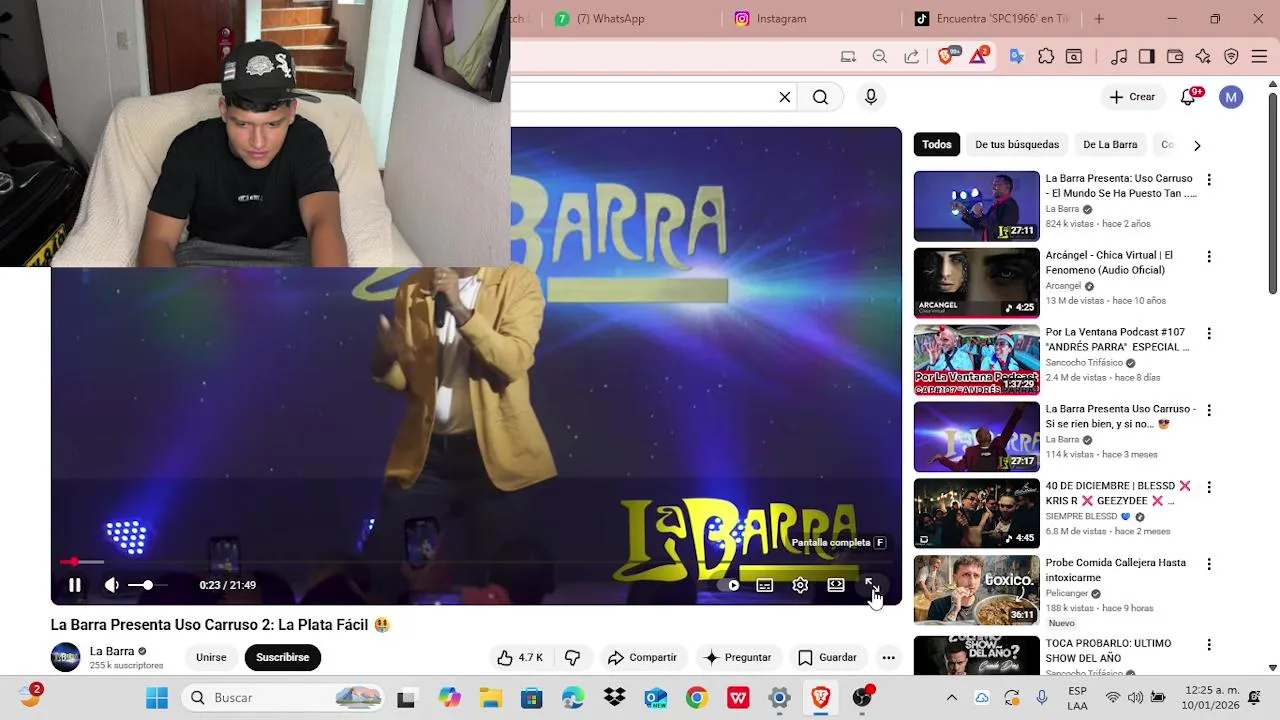Open the music note playlist icon in toolbar
The width and height of the screenshot is (1280, 720).
click(x=1119, y=57)
